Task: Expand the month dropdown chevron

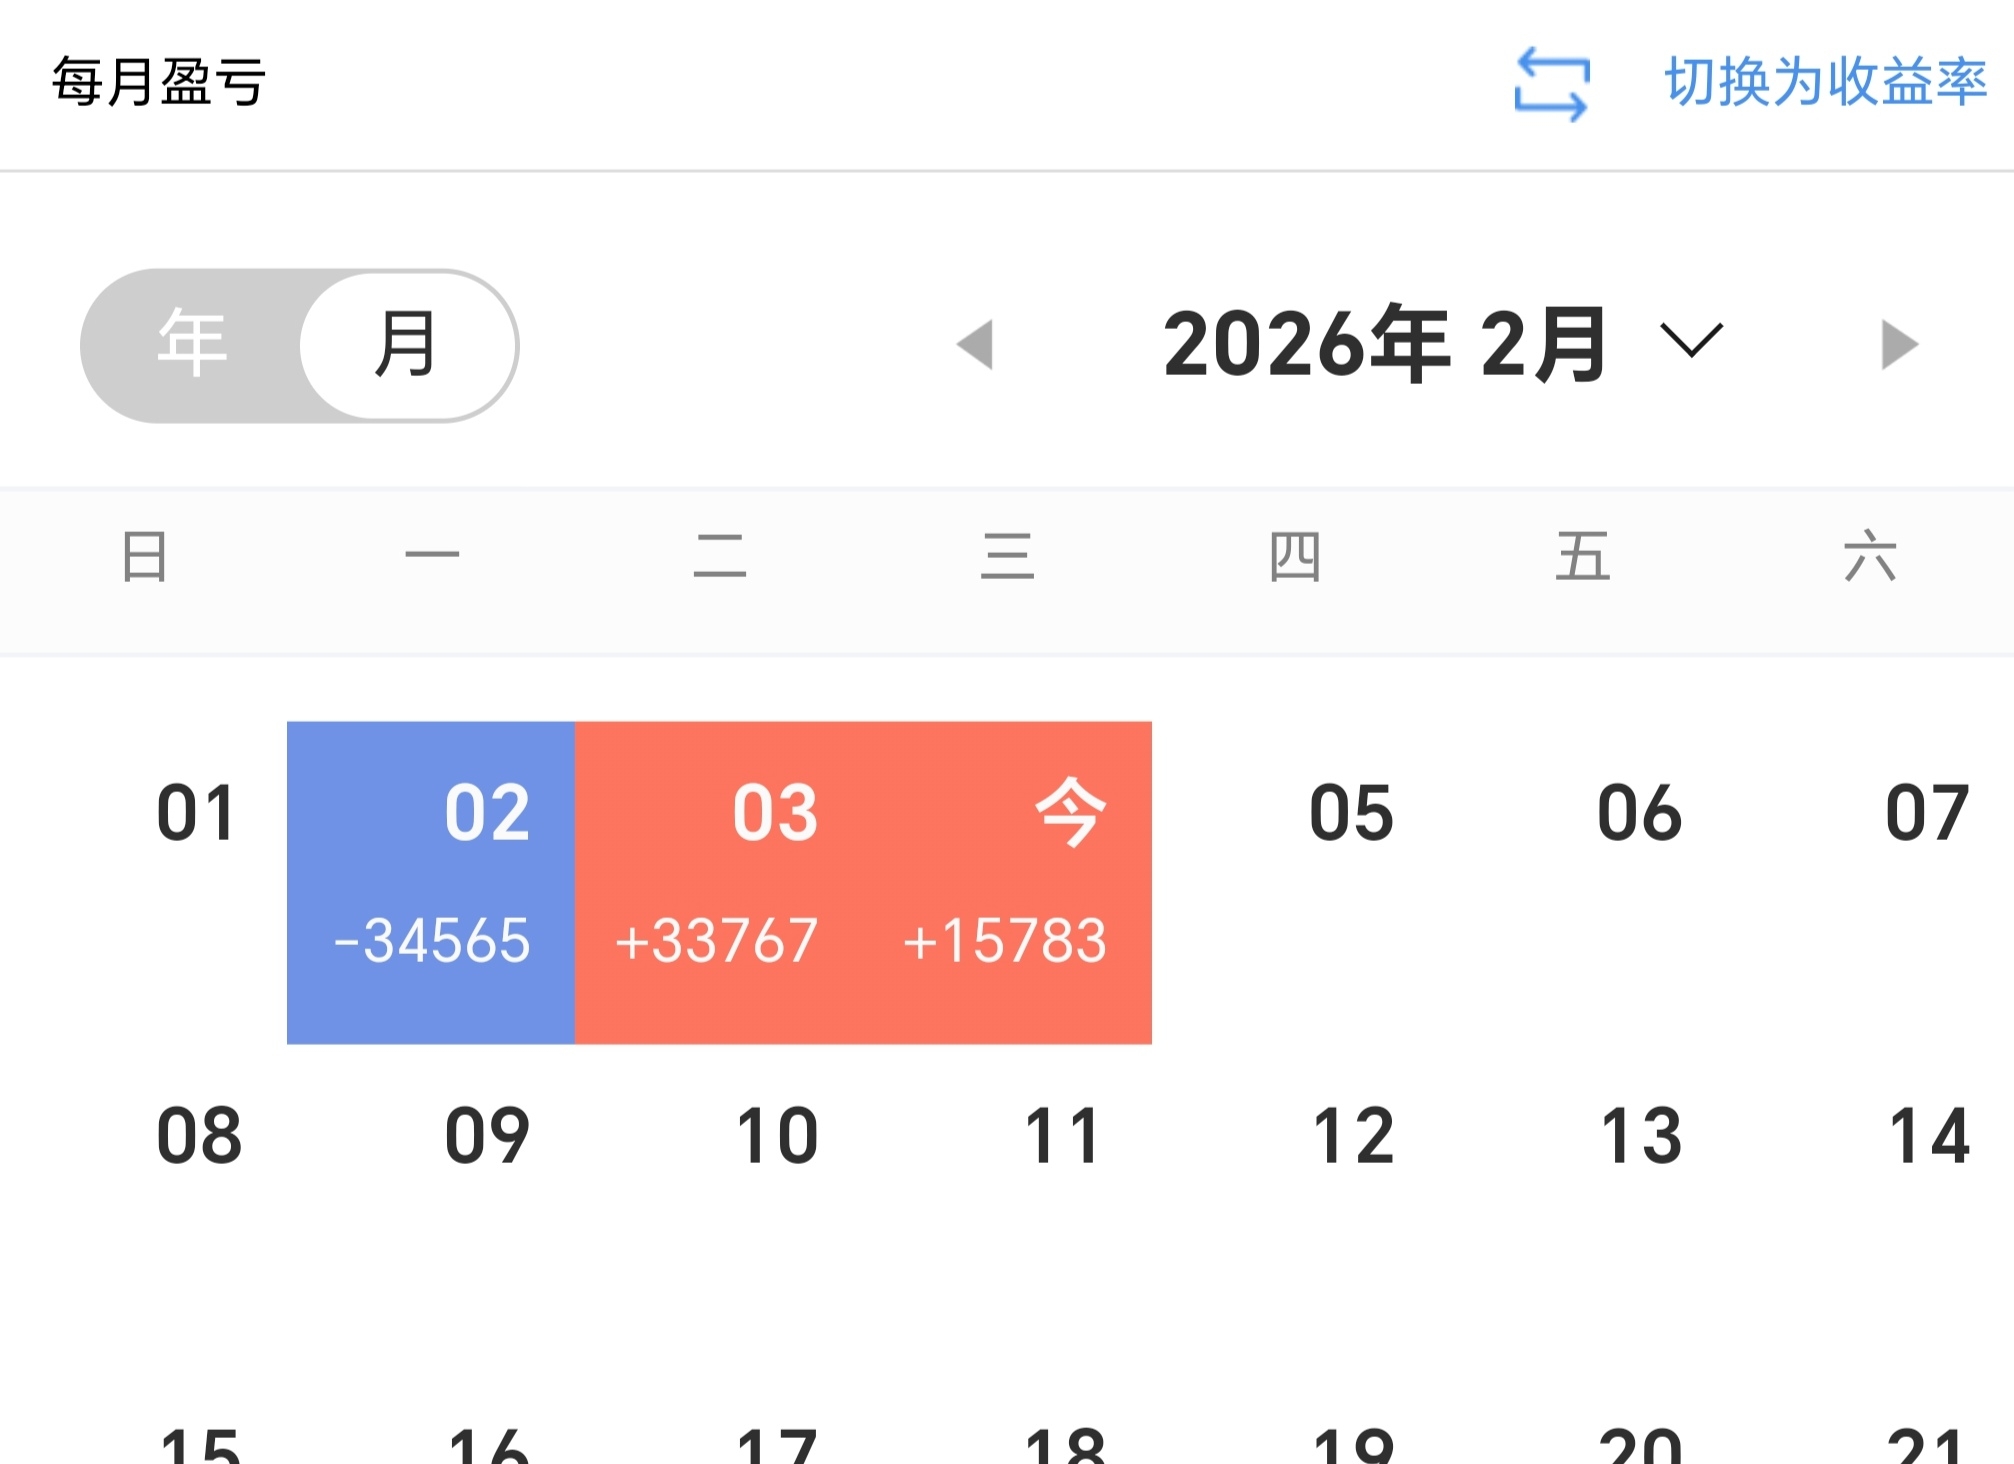Action: coord(1691,340)
